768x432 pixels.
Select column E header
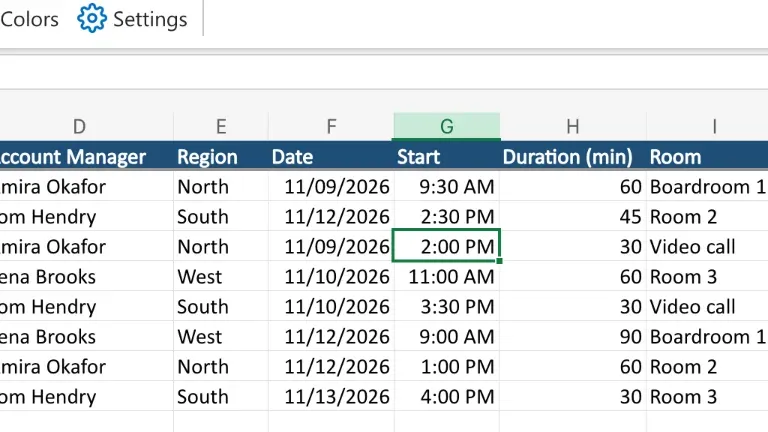[221, 126]
